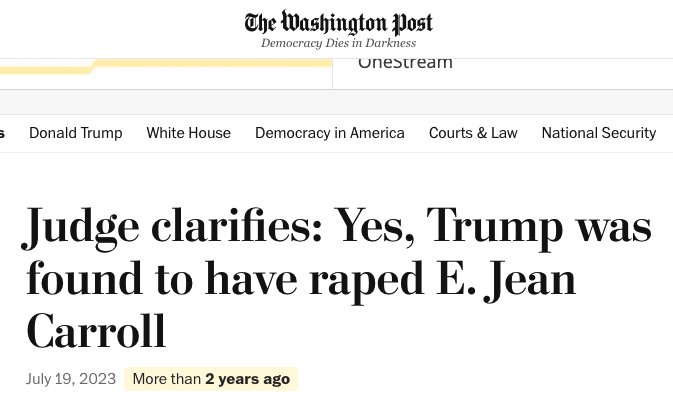Click the cut-off nav item at left edge
The height and width of the screenshot is (406, 673).
[3, 133]
